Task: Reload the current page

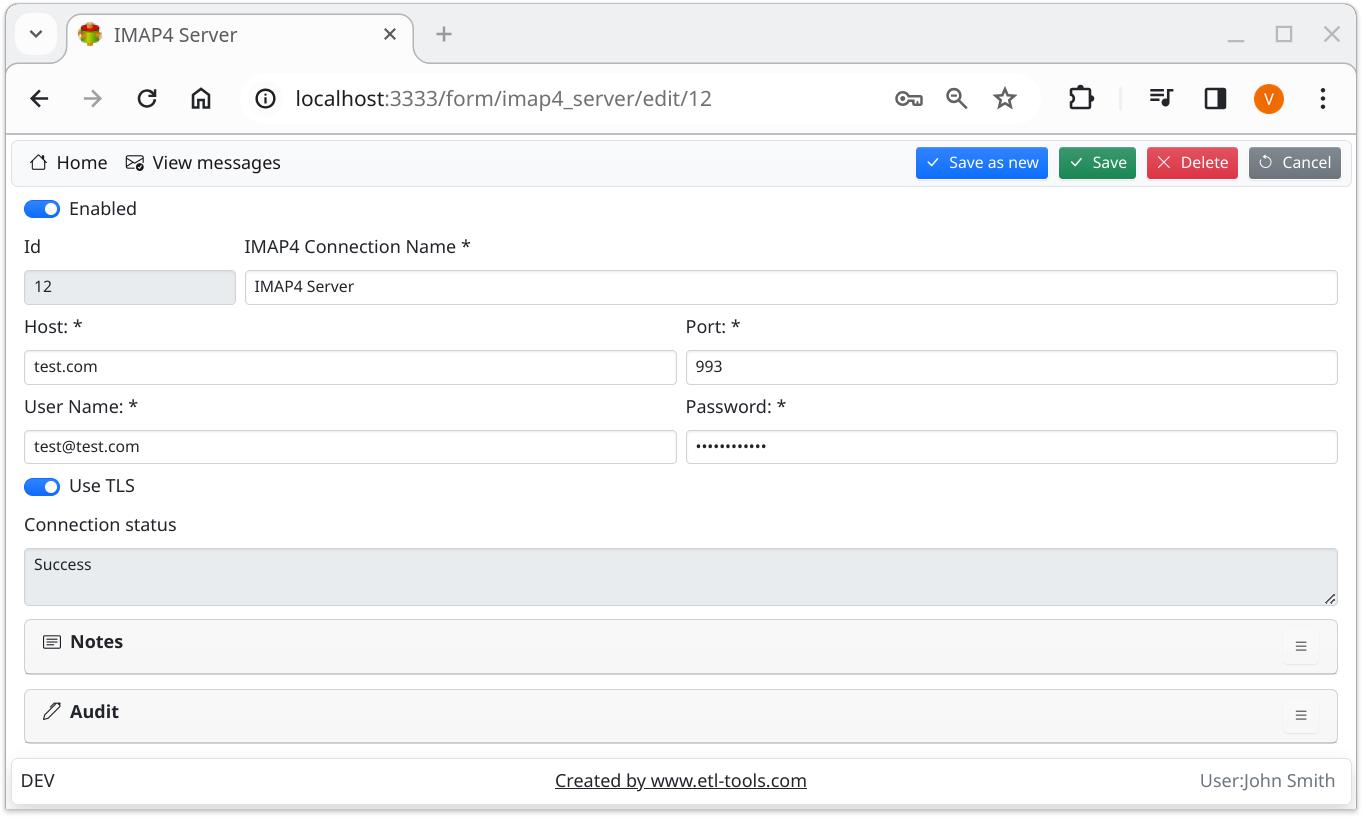Action: pyautogui.click(x=147, y=98)
